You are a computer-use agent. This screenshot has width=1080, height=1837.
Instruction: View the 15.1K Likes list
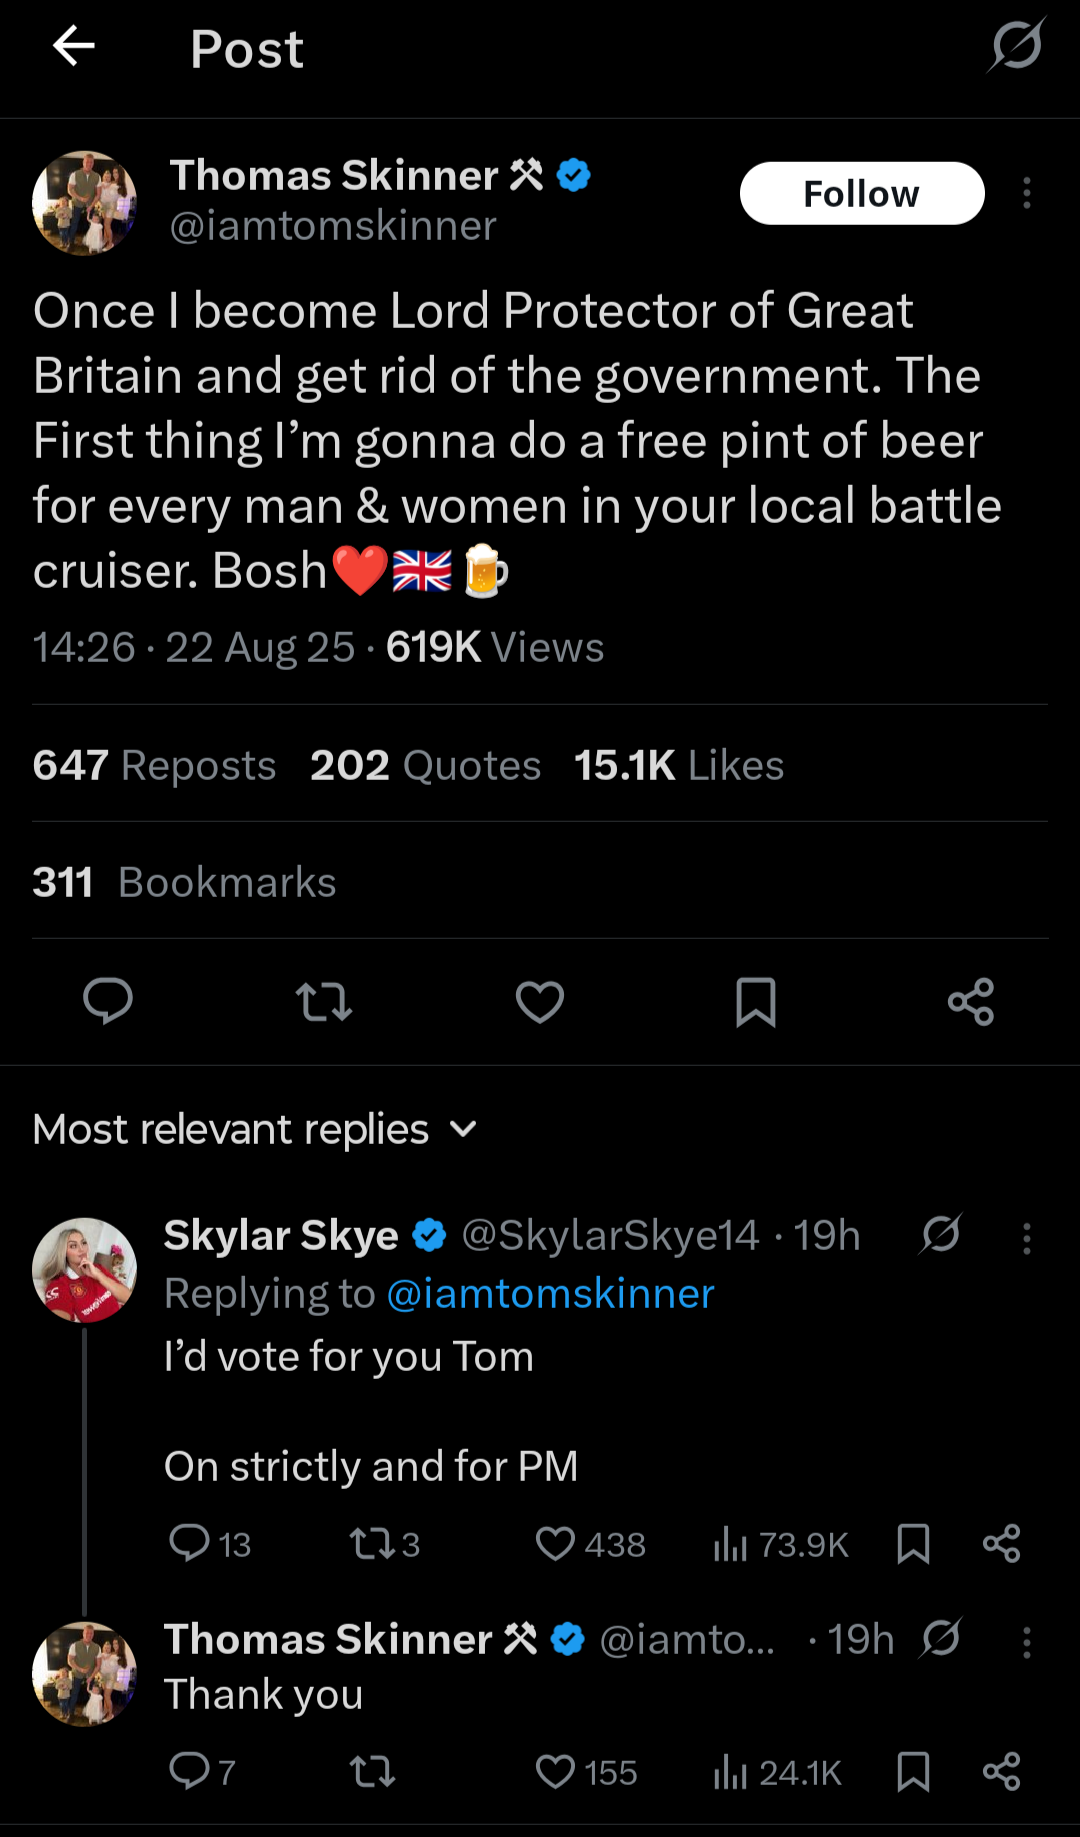coord(679,765)
